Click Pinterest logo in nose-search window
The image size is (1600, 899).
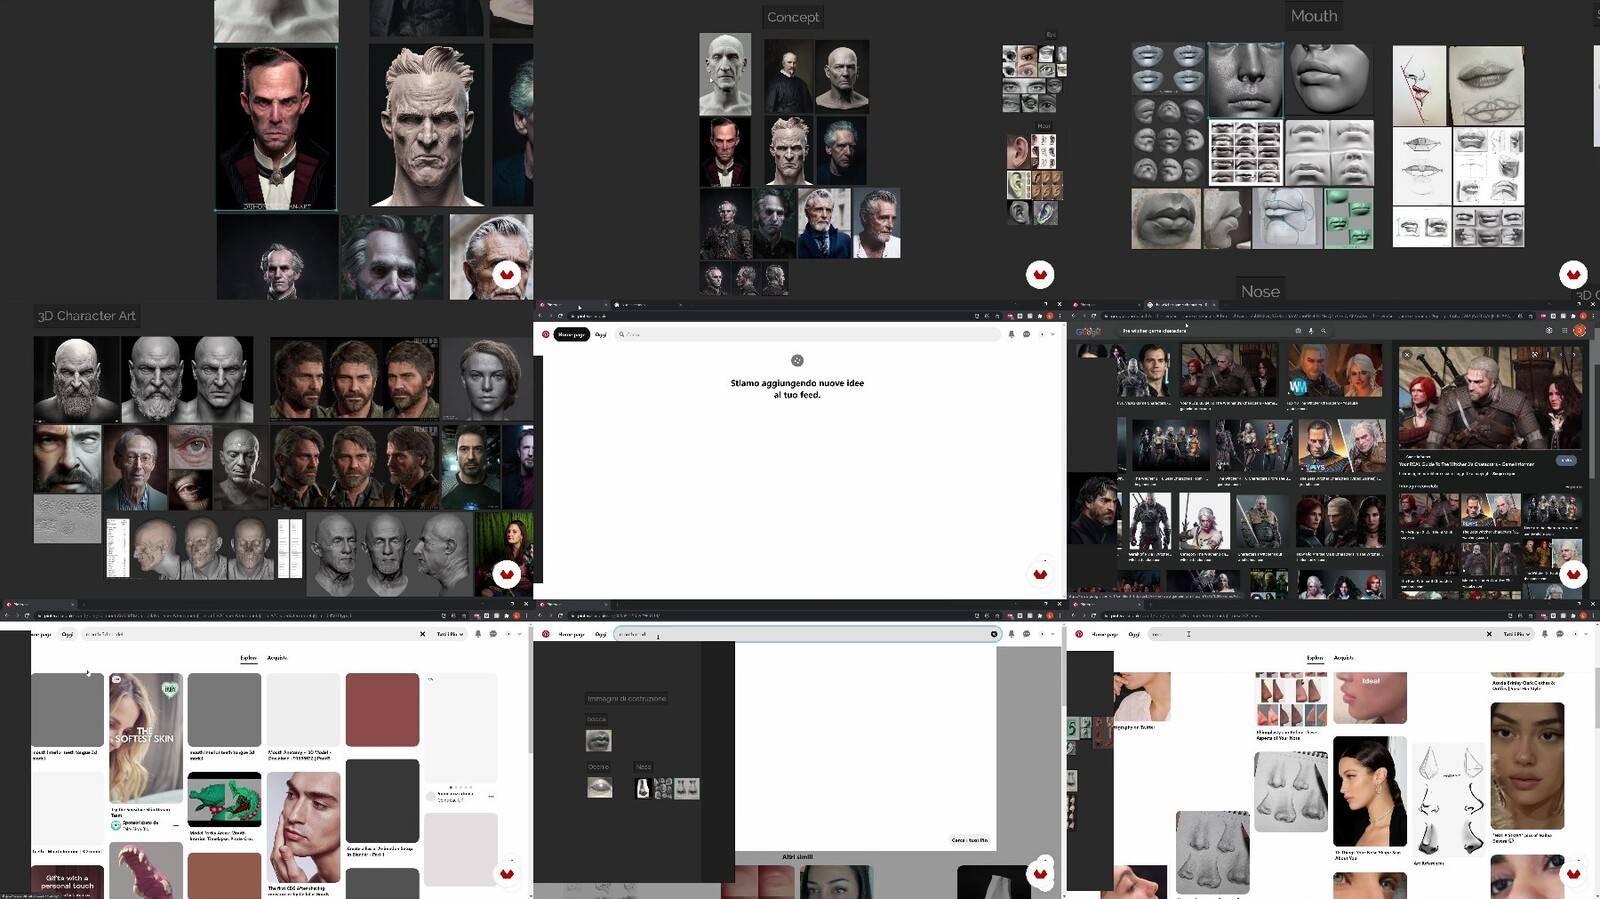[x=1079, y=634]
